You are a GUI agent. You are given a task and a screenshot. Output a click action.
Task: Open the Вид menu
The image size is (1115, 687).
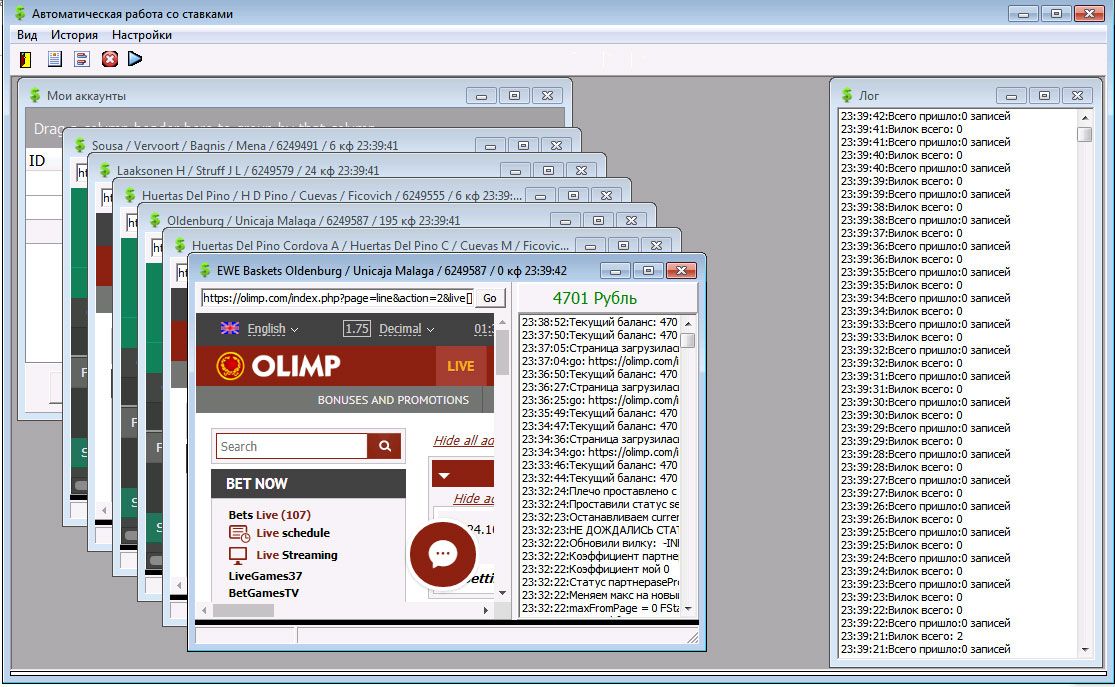tap(27, 35)
